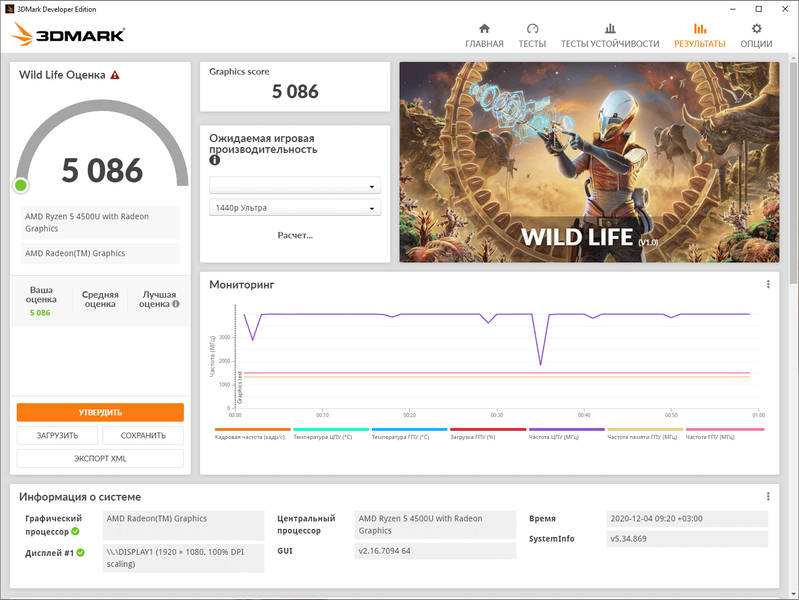This screenshot has width=799, height=600.
Task: Click the УТВЕРДИТЬ button
Action: click(100, 412)
